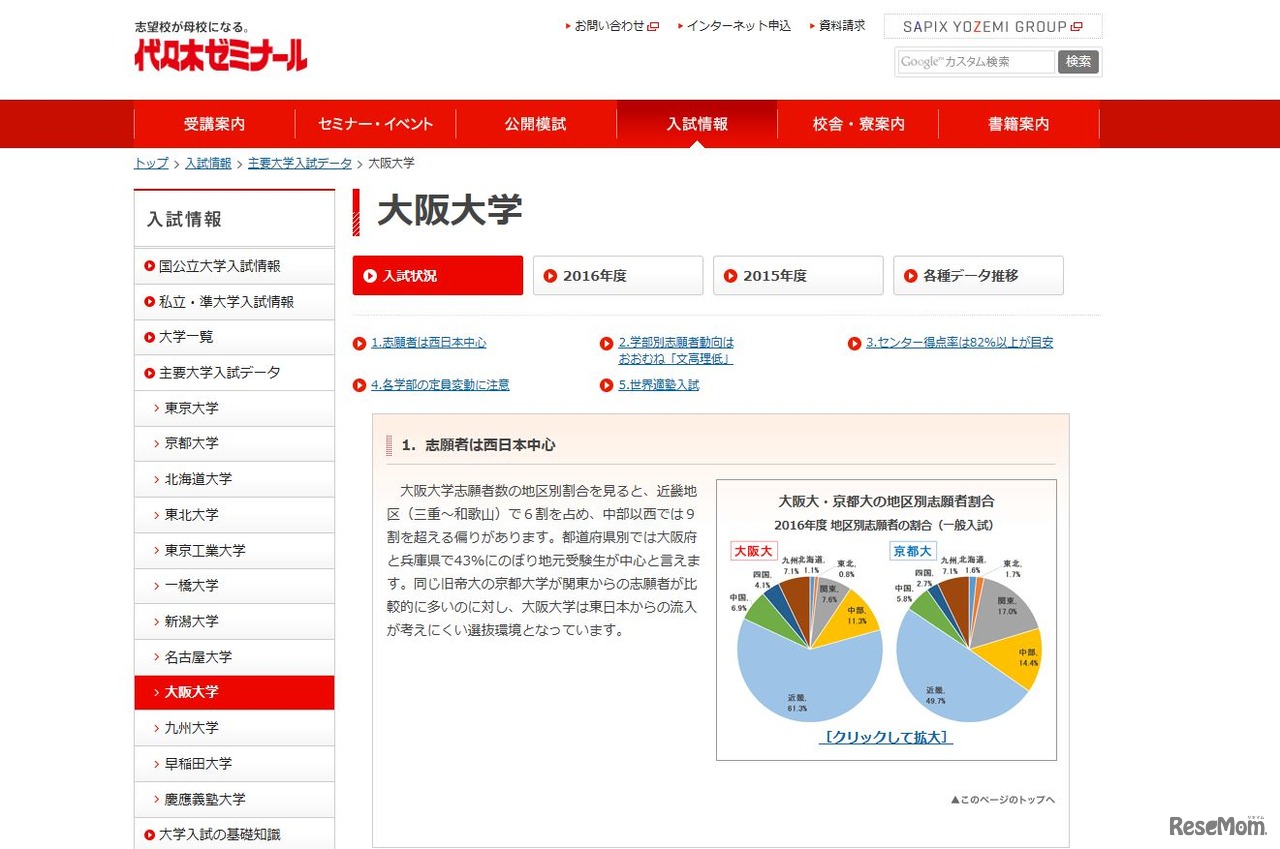Open the 校舎・寮案内 menu item
The image size is (1280, 849).
coord(856,123)
